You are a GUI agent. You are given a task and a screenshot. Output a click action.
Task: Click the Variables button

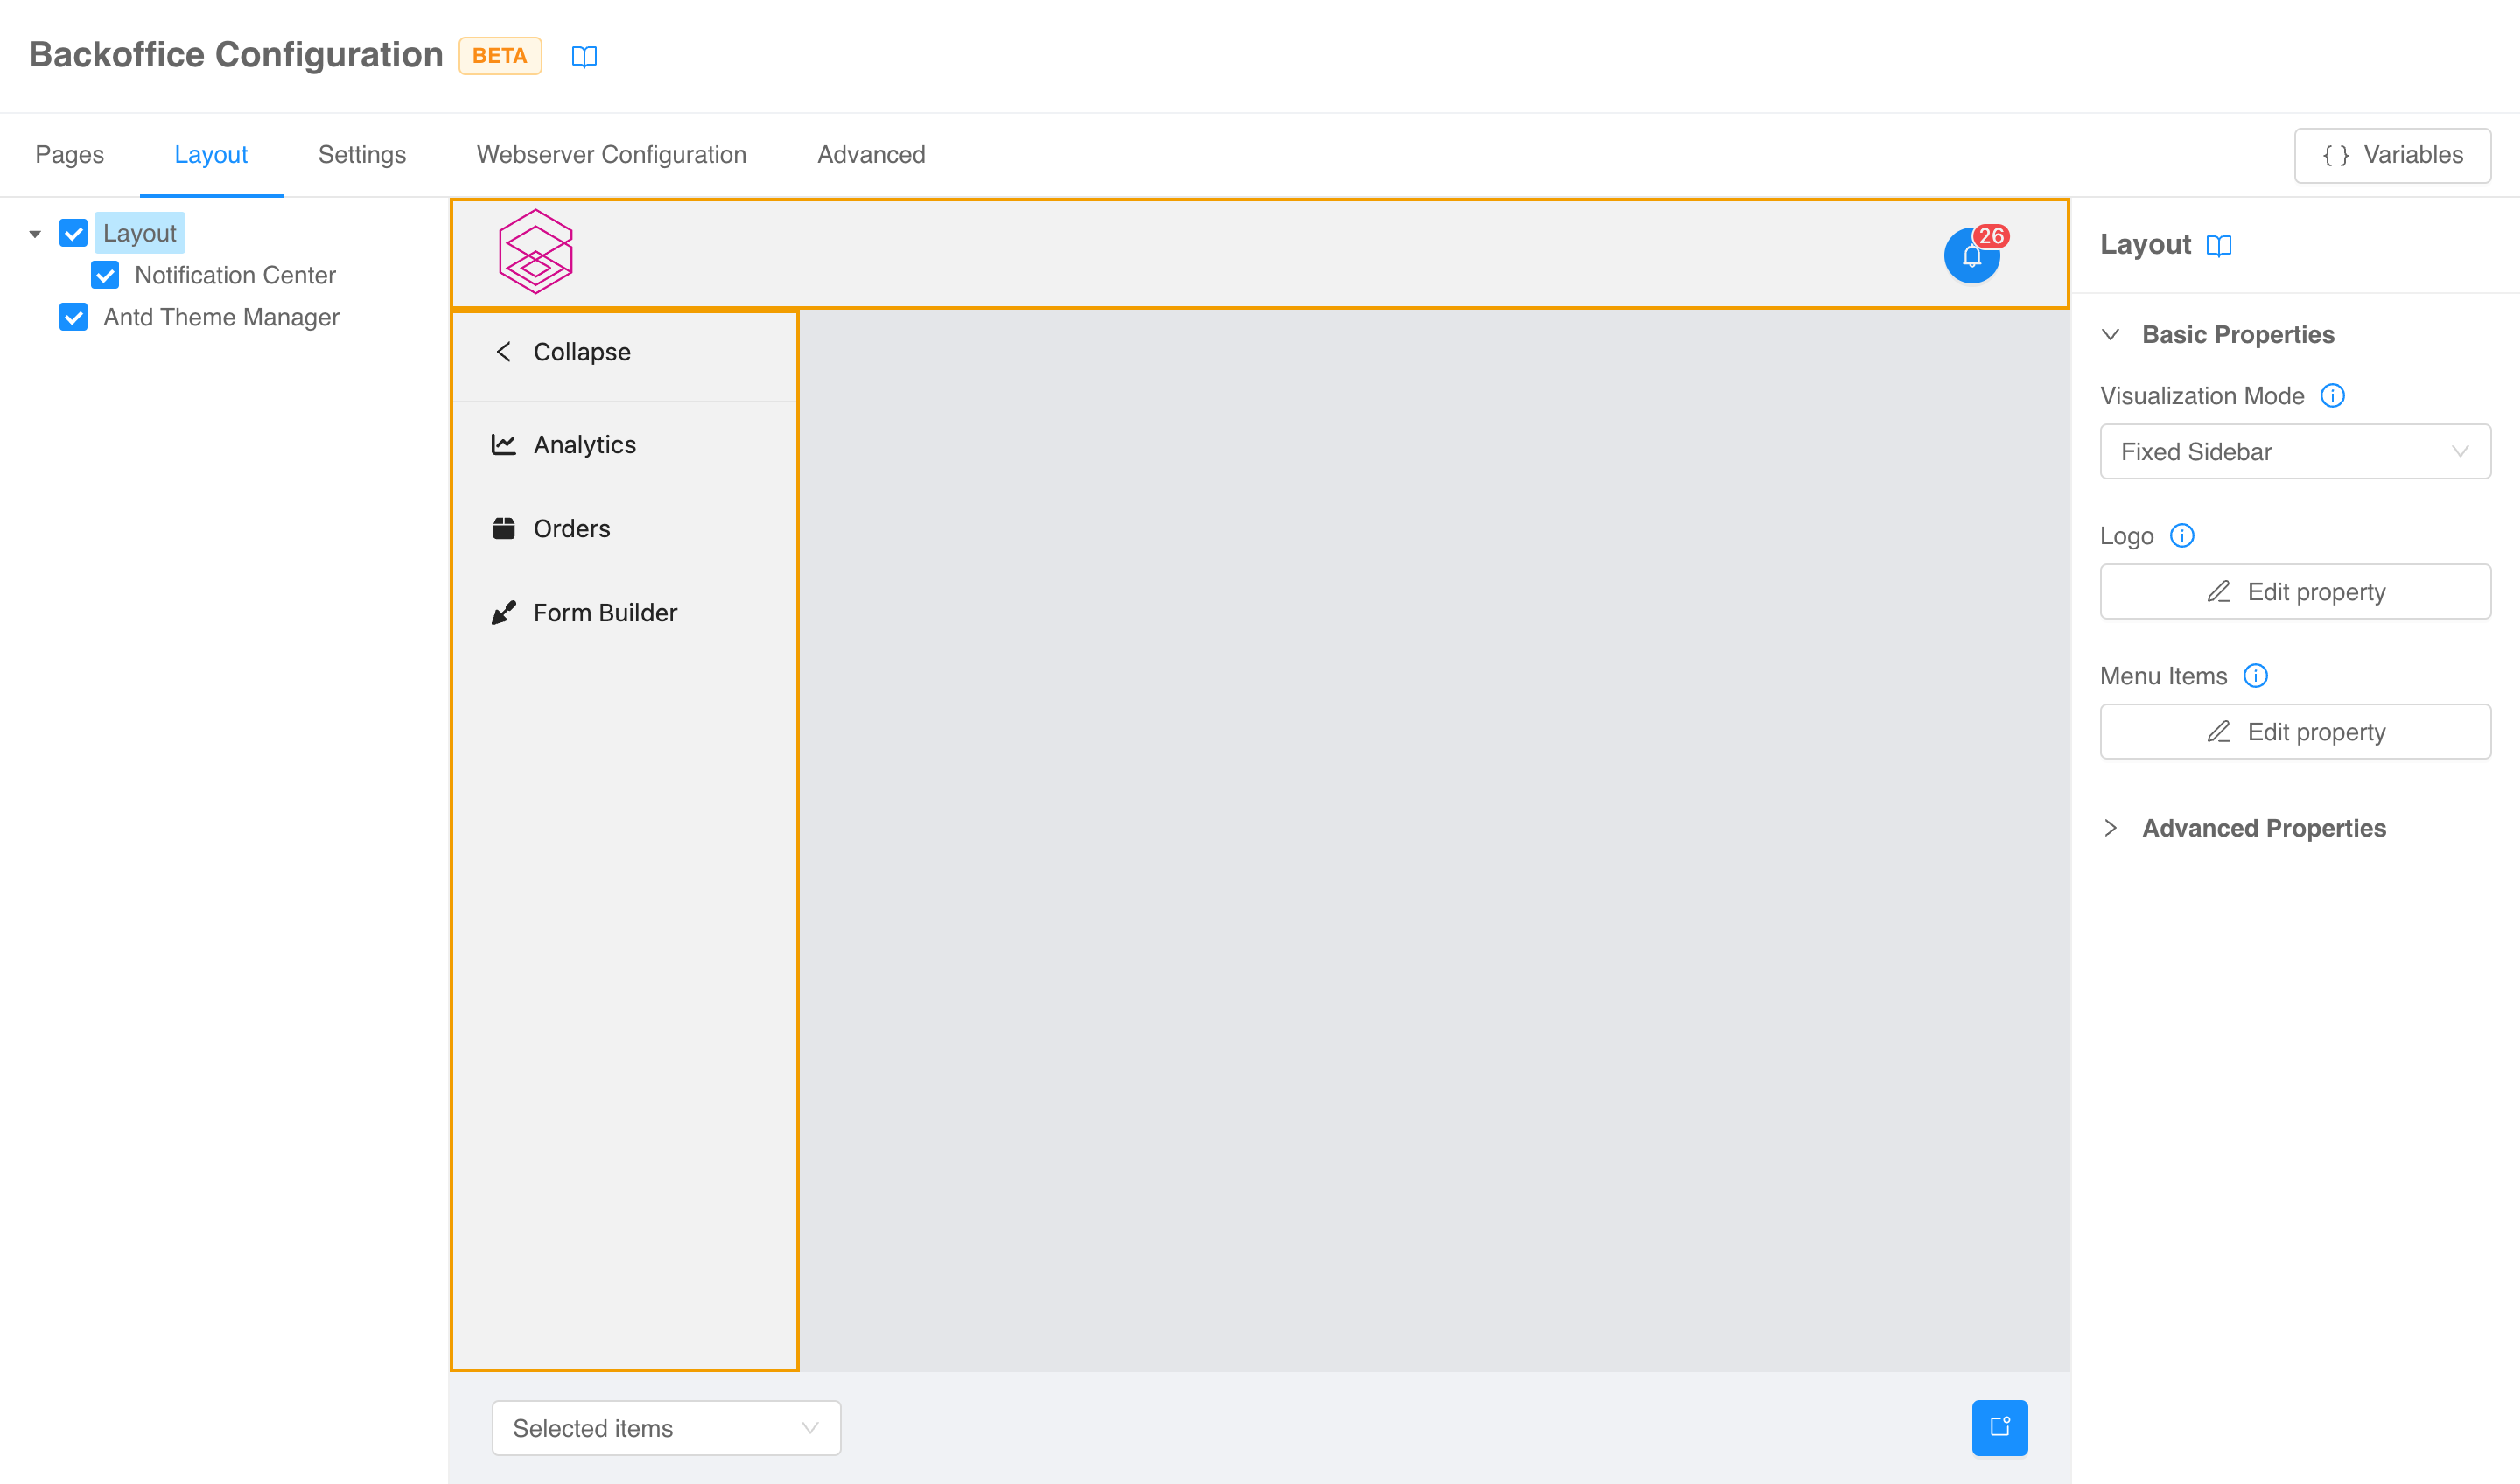pyautogui.click(x=2391, y=155)
